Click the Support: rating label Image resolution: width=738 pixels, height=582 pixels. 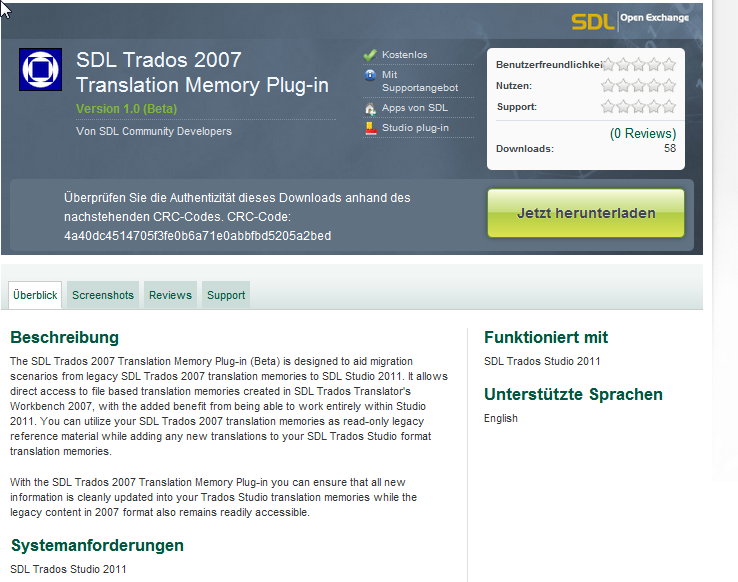click(x=517, y=107)
